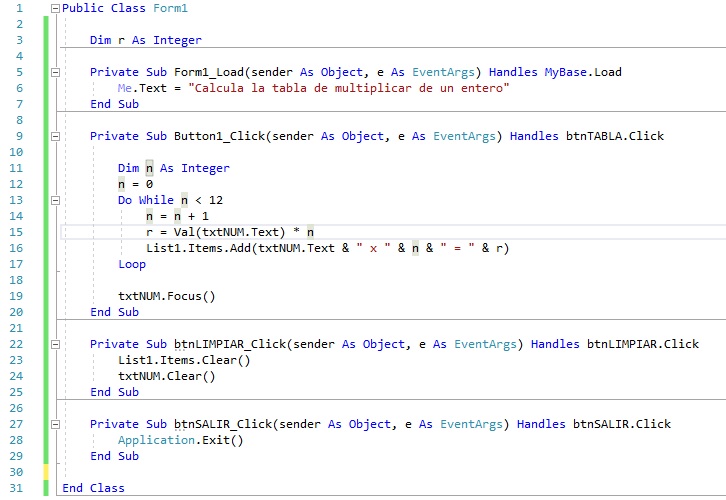Screen dimensions: 726x500
Task: Click the Loop keyword
Action: [132, 264]
